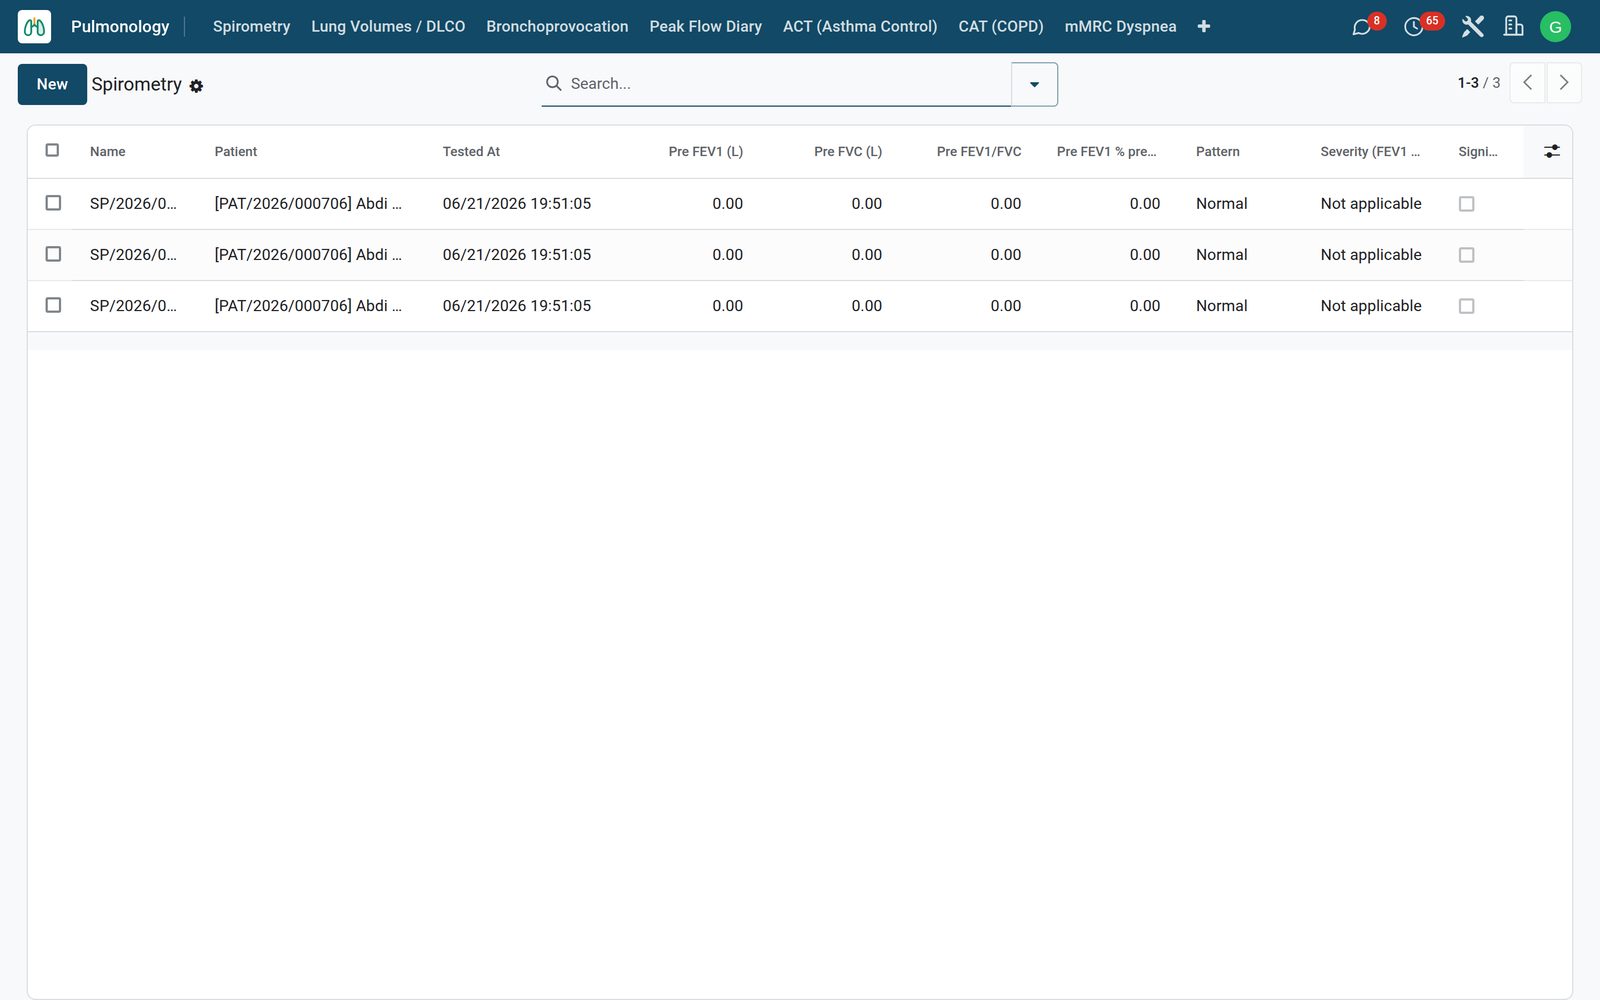Sort by the Tested At column header
Screen dimensions: 1600x1000
point(471,151)
